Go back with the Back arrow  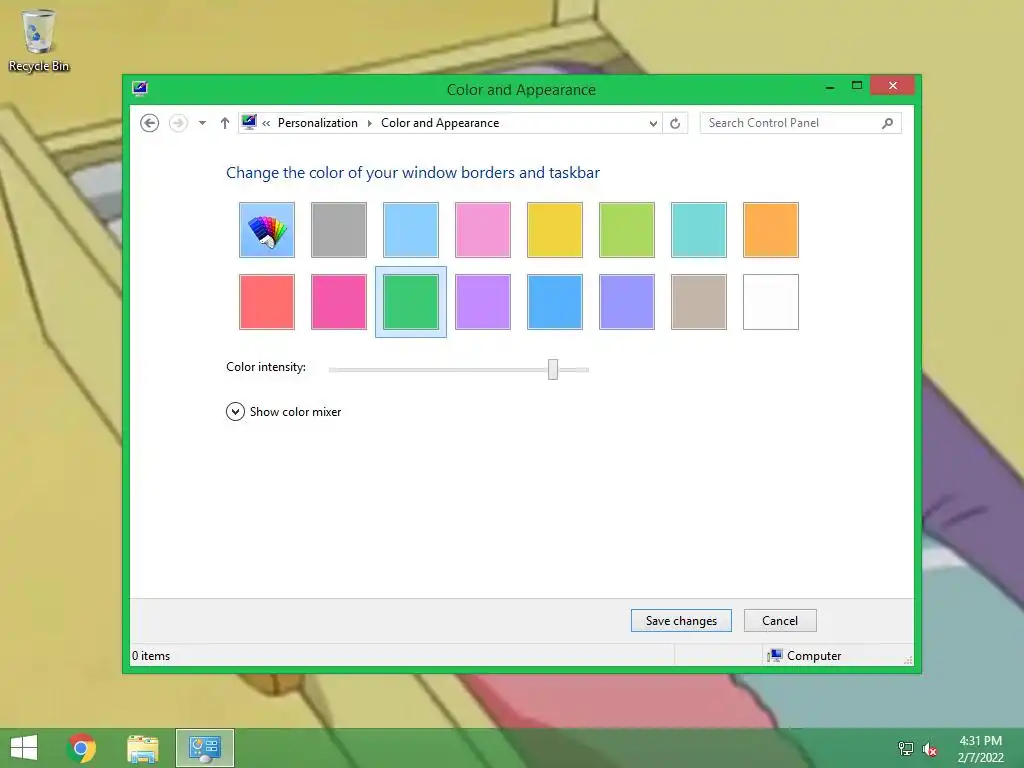pos(150,123)
